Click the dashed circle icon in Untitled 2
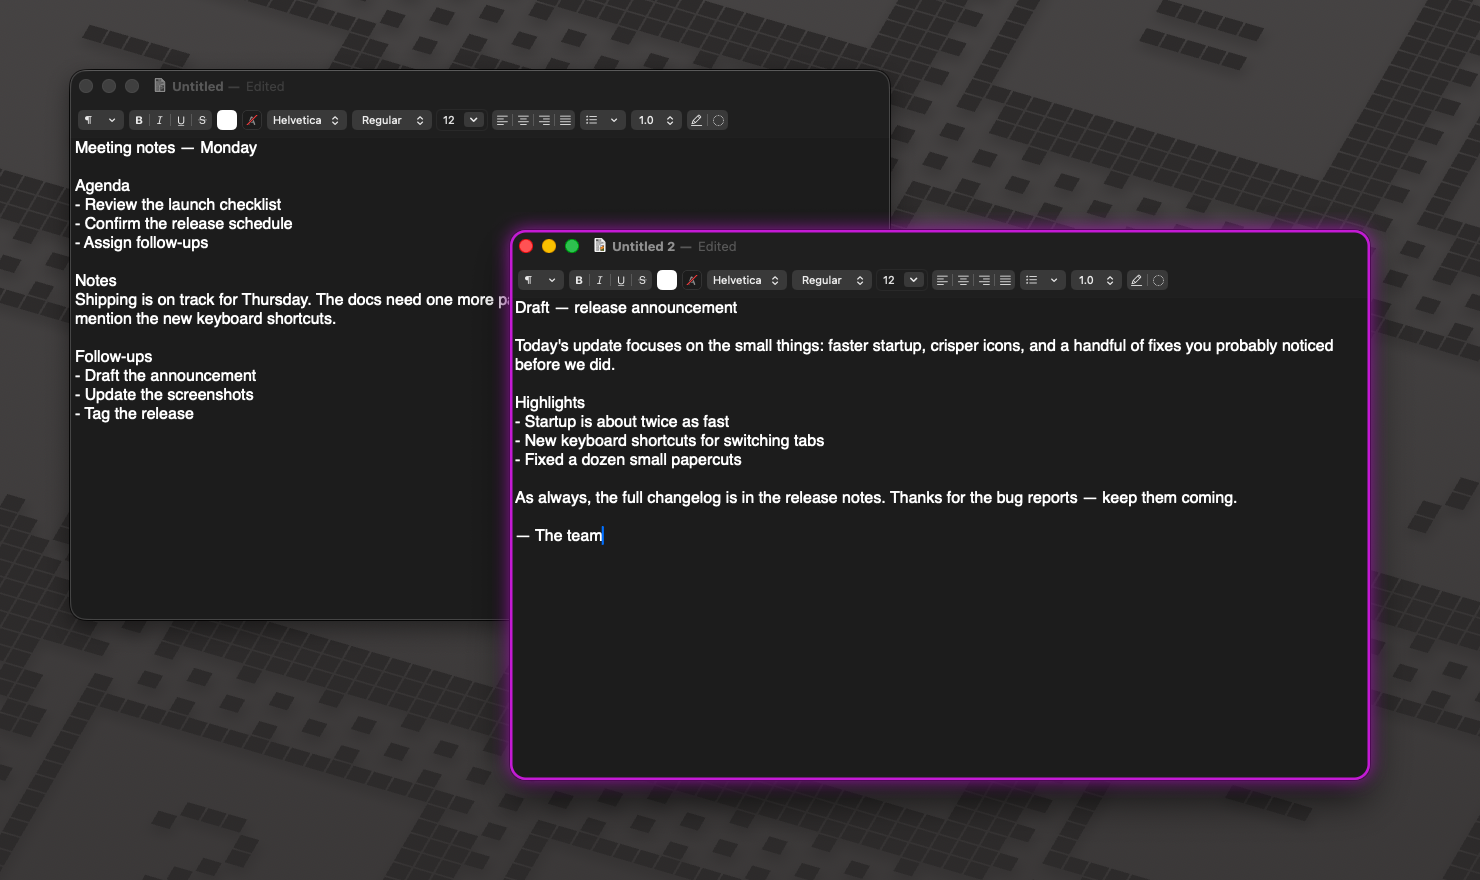 point(1158,280)
